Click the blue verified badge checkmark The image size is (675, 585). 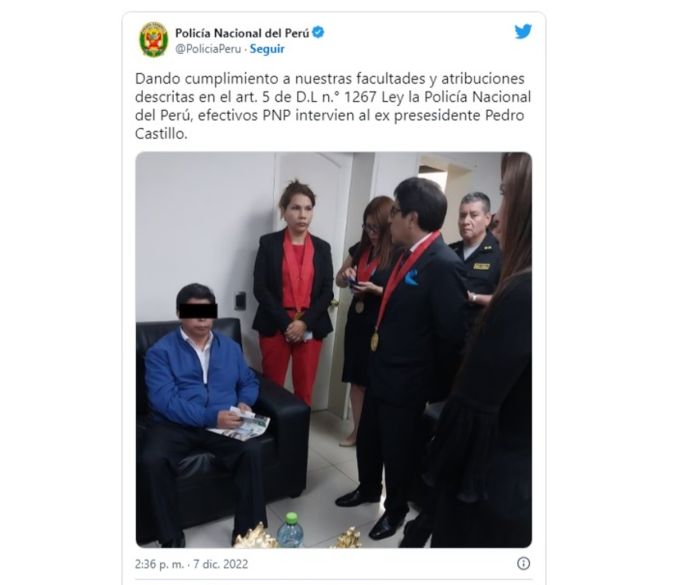pyautogui.click(x=318, y=32)
